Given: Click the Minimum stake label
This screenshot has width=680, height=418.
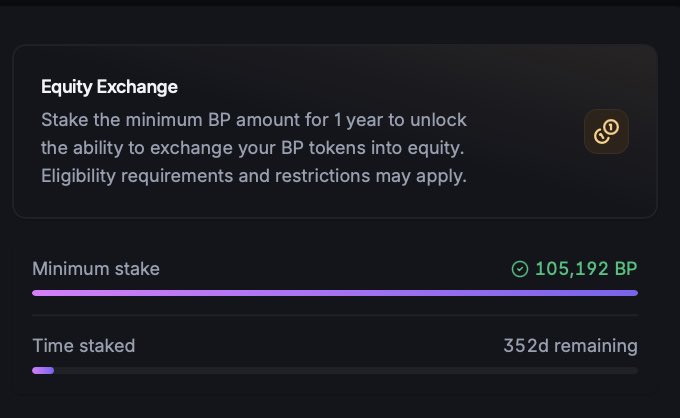Looking at the screenshot, I should [x=96, y=269].
